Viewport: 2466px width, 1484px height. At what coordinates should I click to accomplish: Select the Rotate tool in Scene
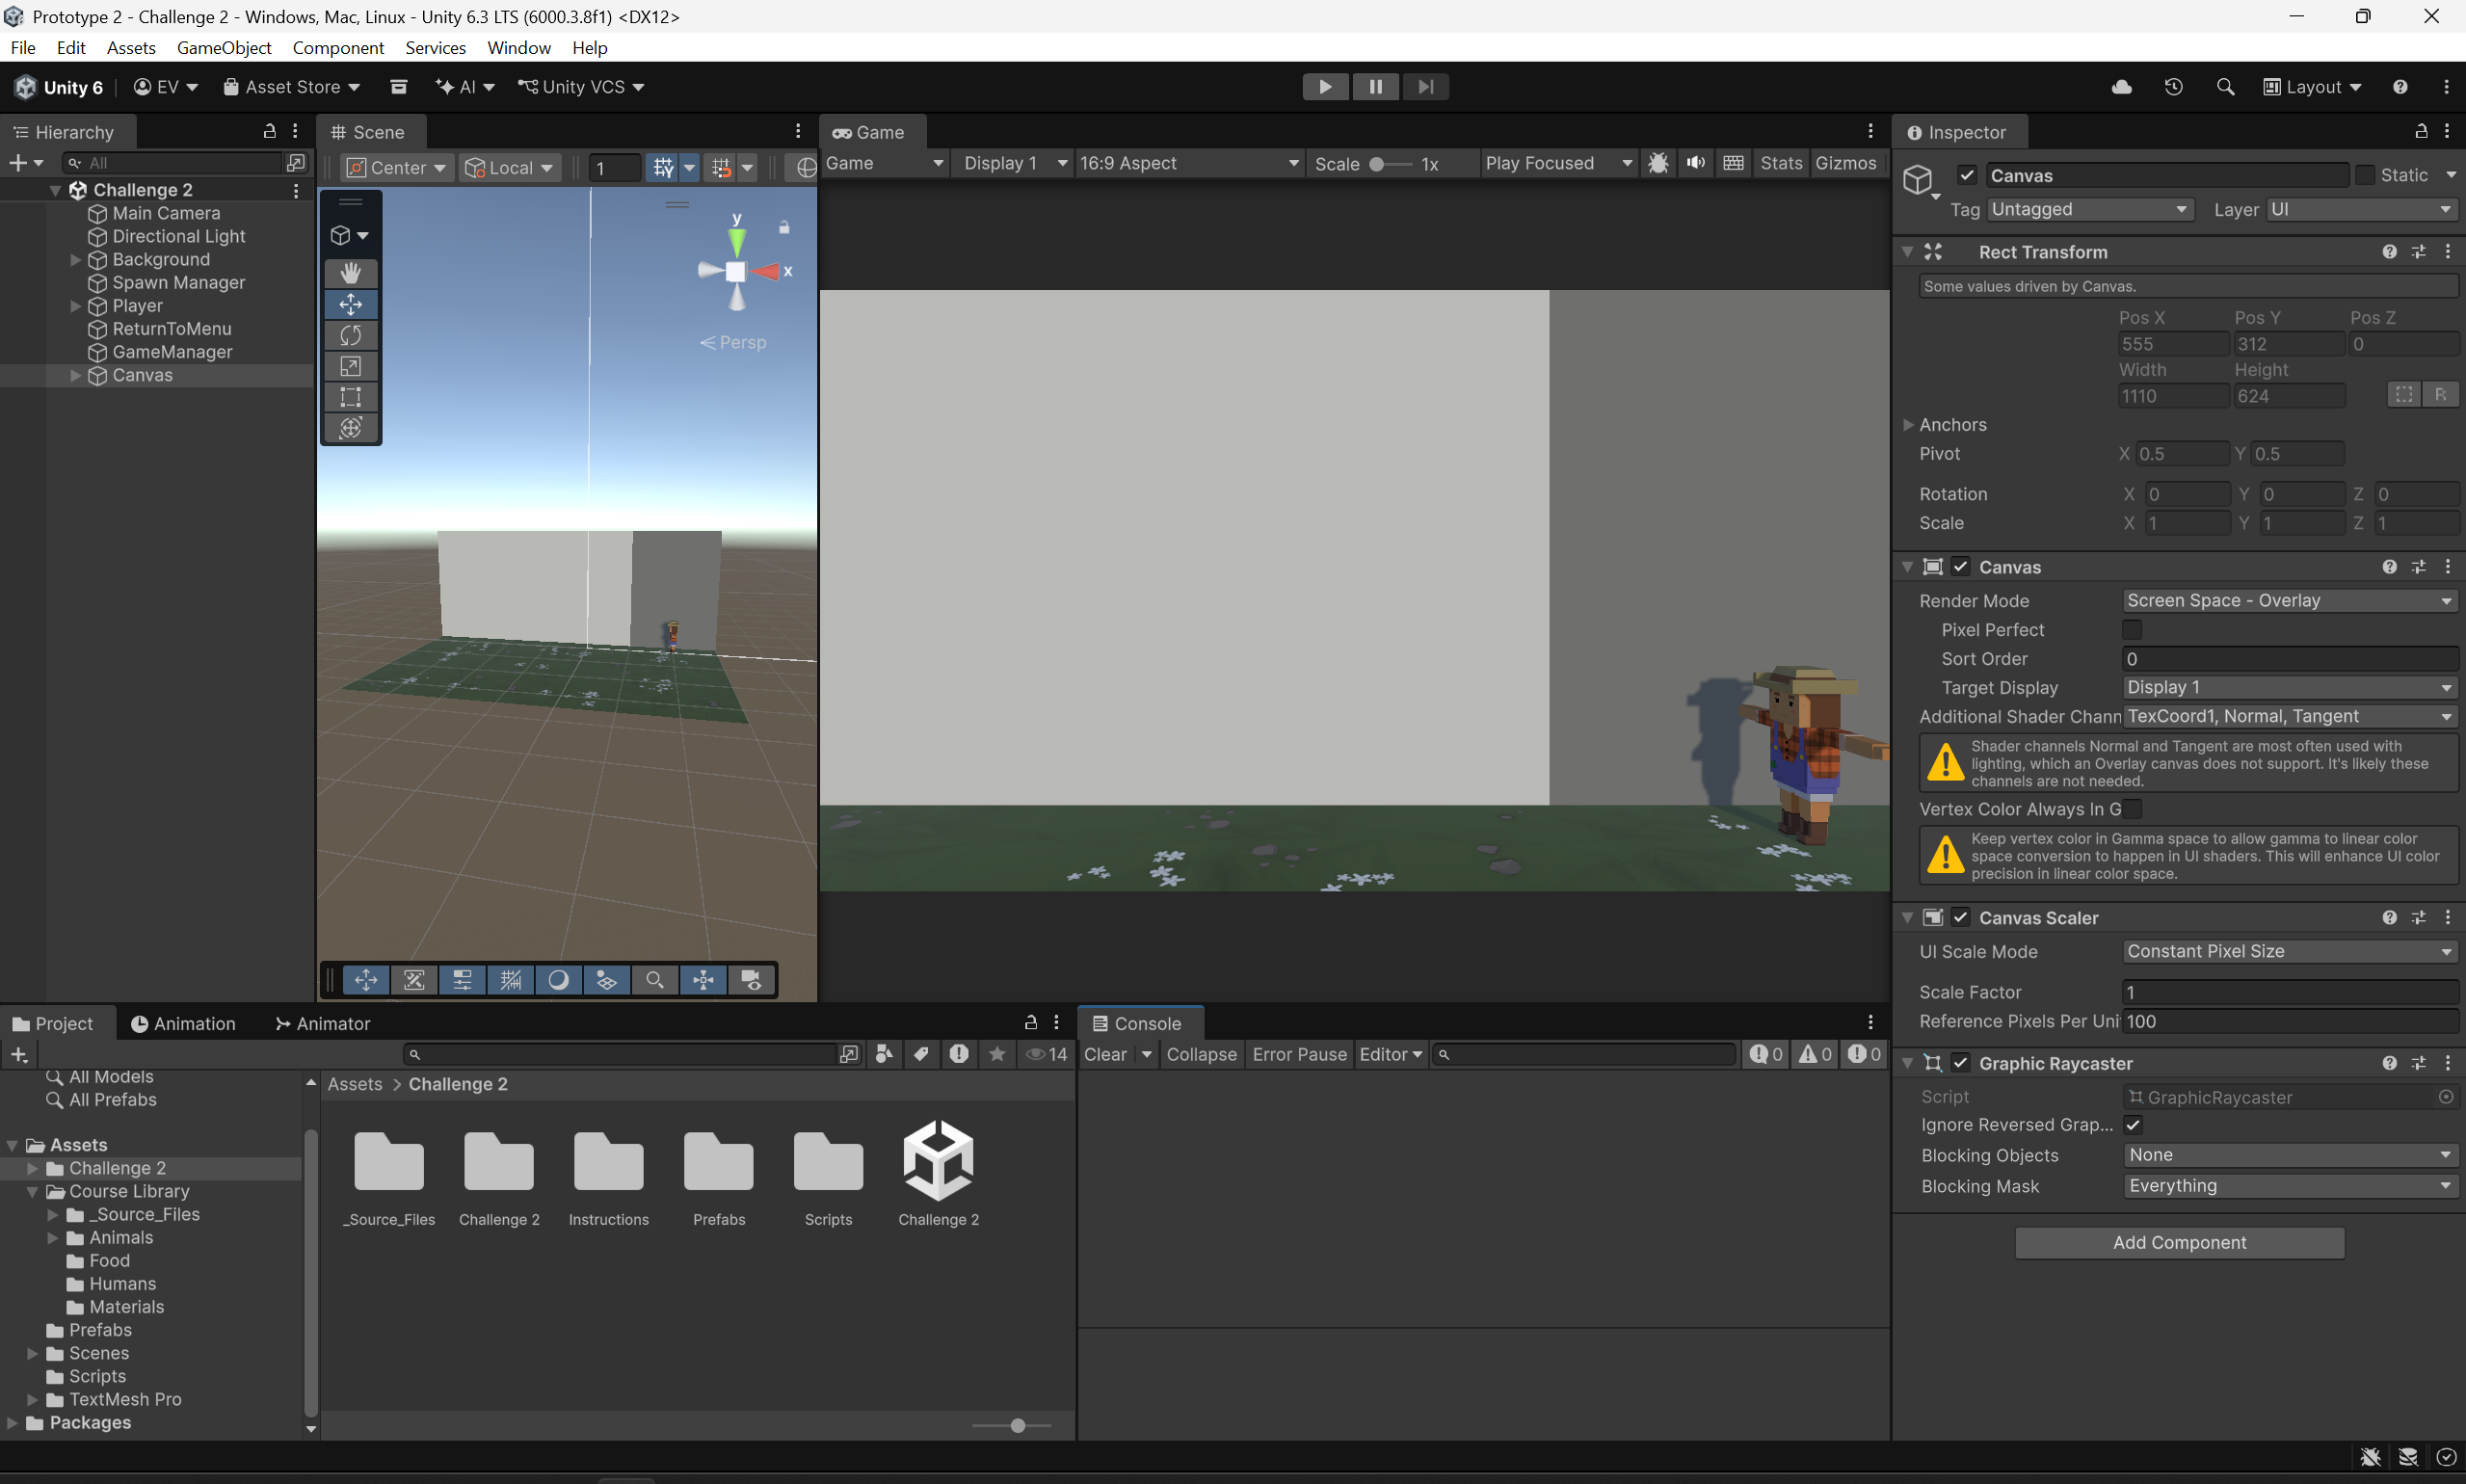(x=350, y=335)
